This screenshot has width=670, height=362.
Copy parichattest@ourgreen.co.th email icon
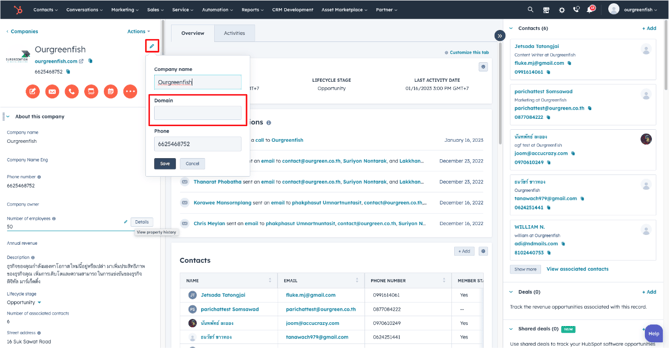tap(590, 108)
